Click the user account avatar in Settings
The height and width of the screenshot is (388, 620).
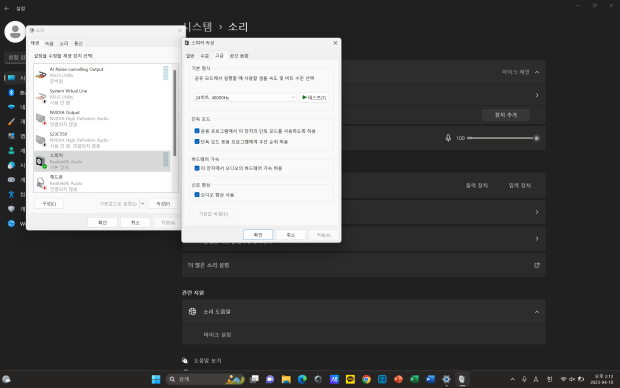click(15, 32)
